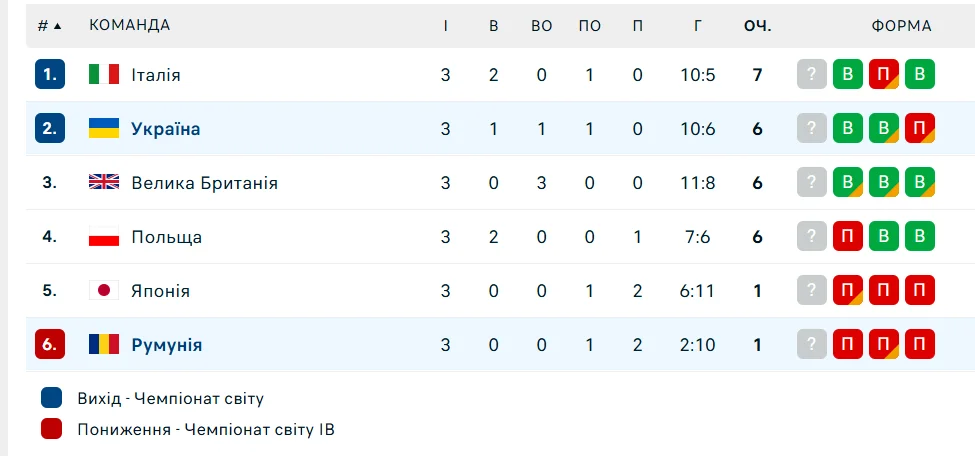Click Romania's red rank 6 badge

[50, 345]
